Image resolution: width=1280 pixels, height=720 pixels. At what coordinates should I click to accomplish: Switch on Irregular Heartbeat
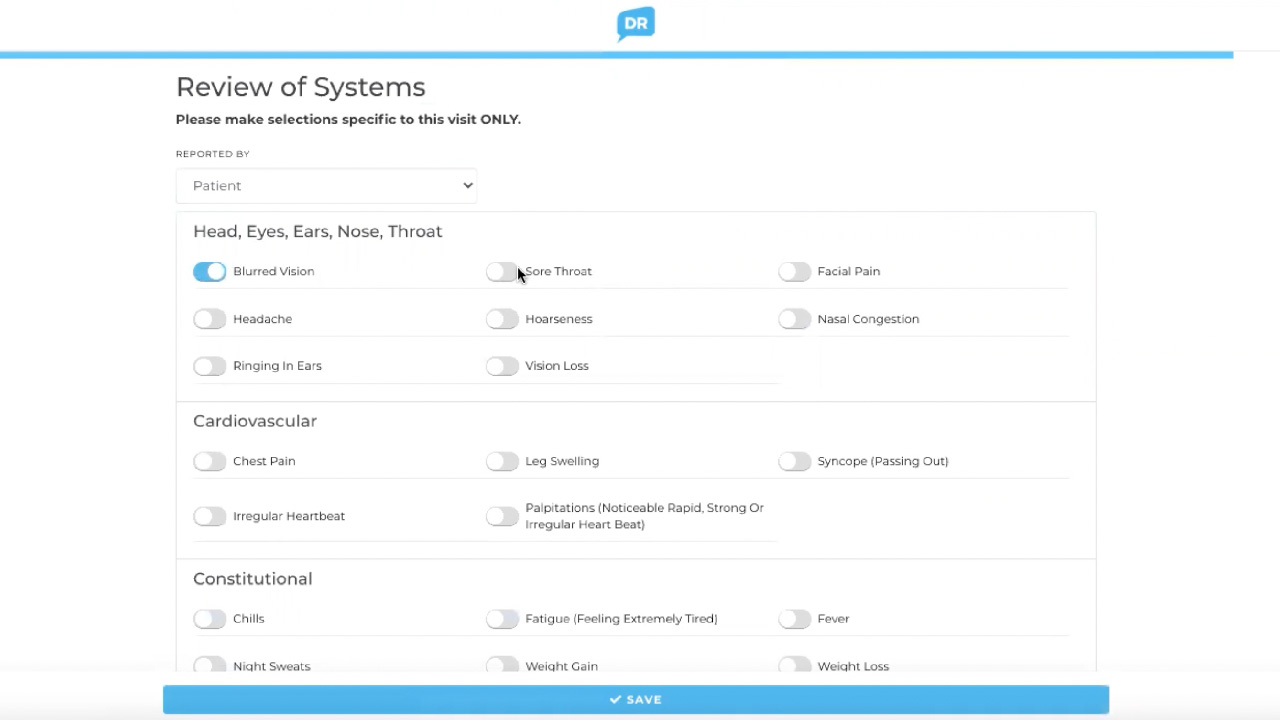coord(210,516)
